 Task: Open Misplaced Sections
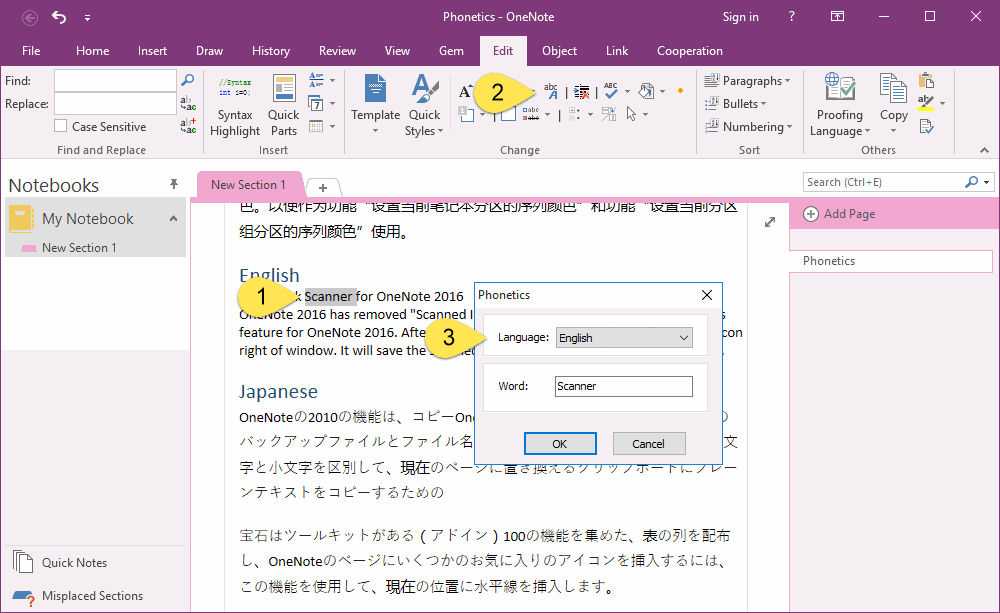pyautogui.click(x=77, y=596)
